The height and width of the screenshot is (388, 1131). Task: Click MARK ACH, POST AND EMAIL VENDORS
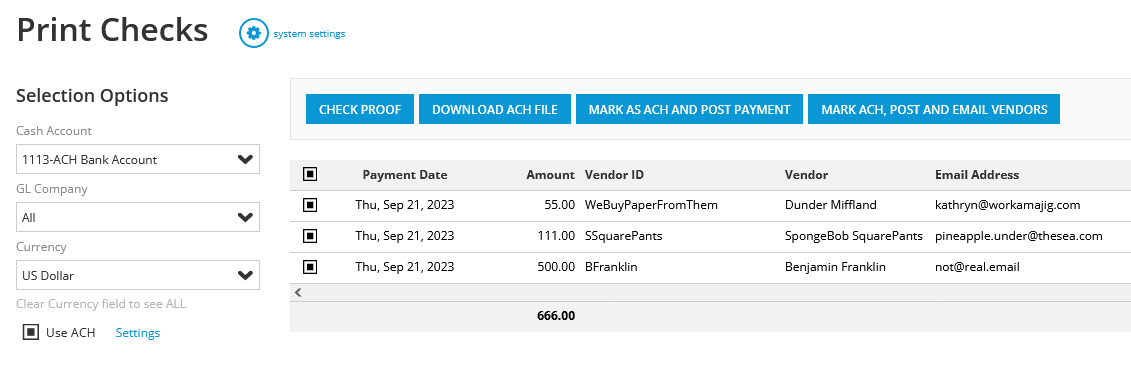click(934, 110)
